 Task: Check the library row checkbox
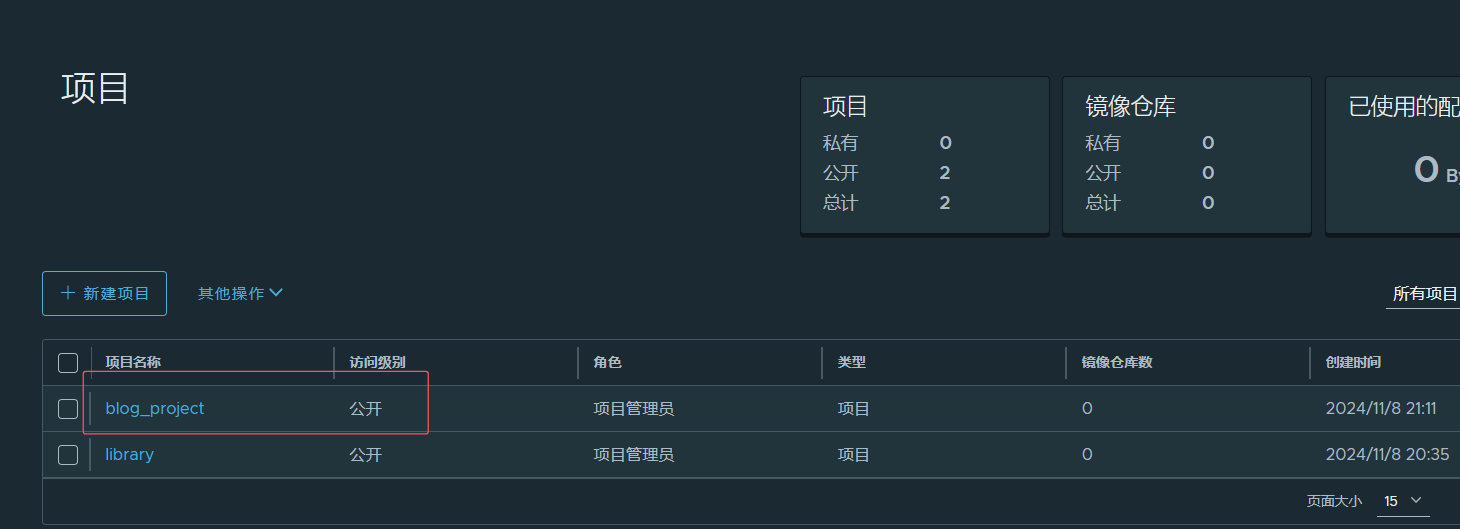click(x=68, y=455)
